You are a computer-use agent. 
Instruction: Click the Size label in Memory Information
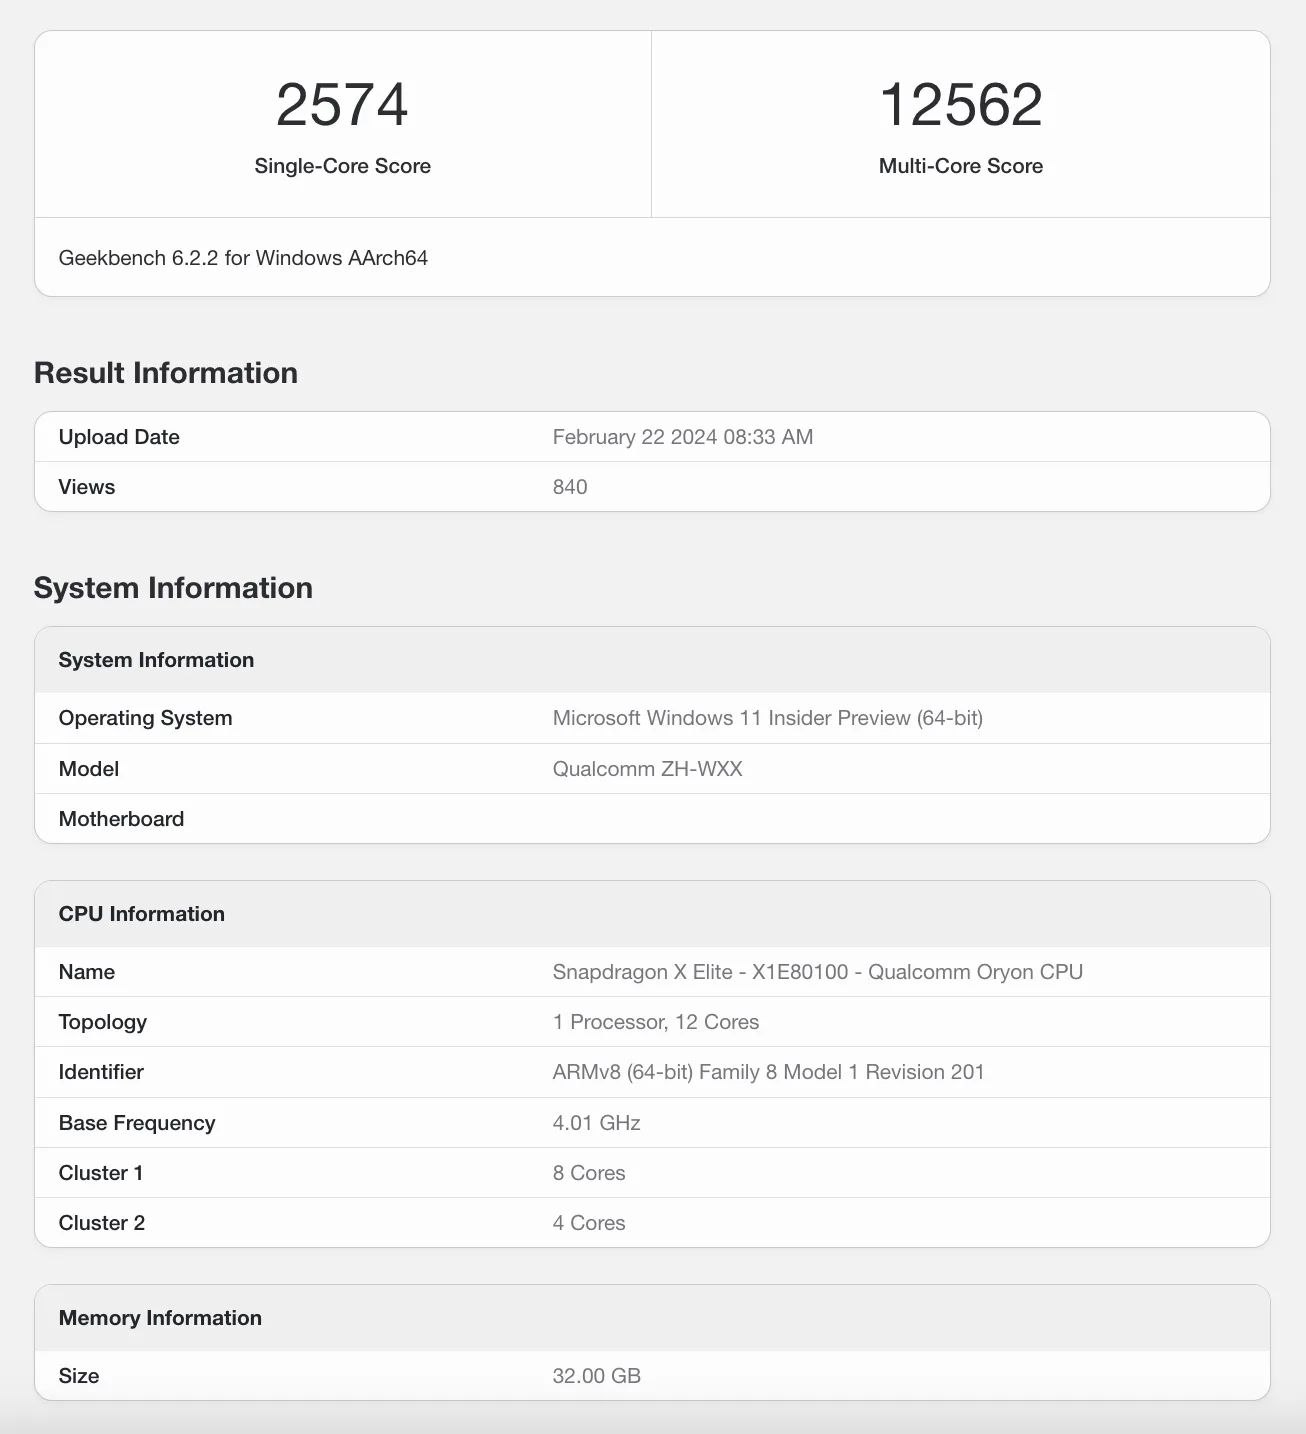[79, 1376]
